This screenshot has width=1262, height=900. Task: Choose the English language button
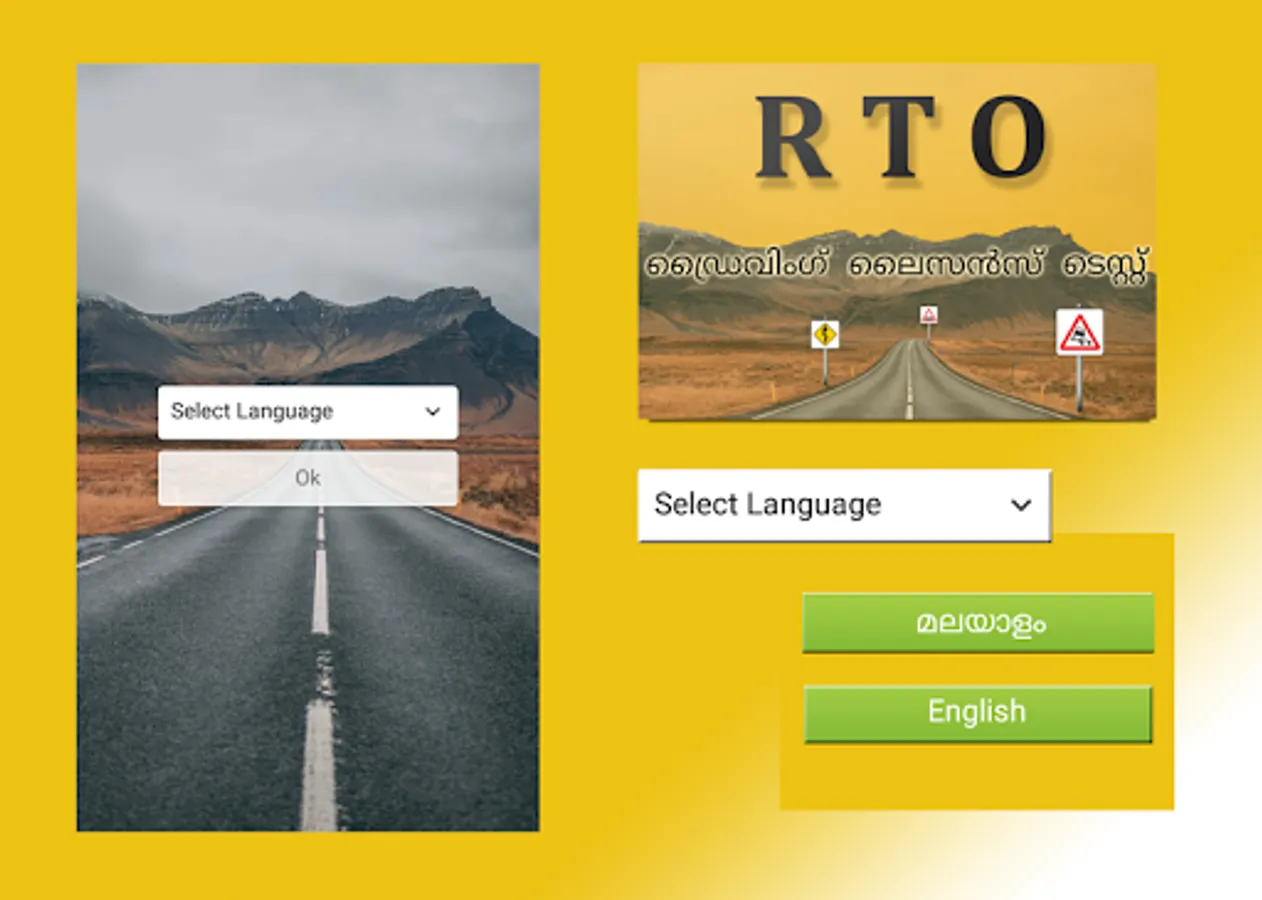pos(978,713)
